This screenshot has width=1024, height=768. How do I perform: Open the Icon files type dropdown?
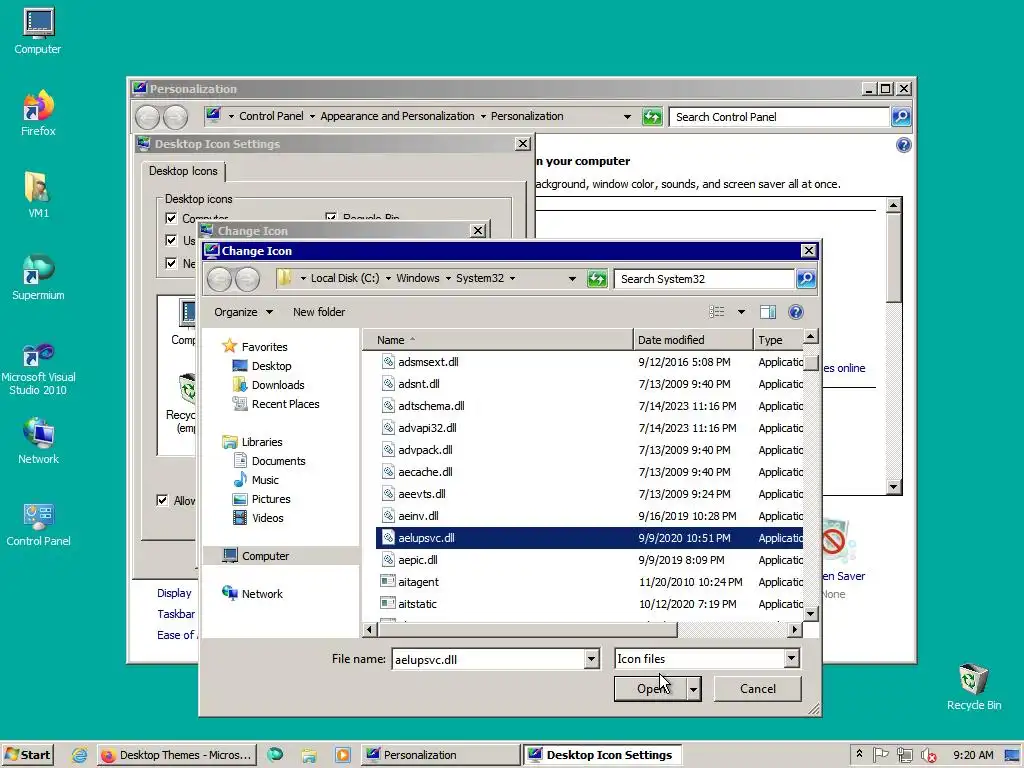point(792,658)
